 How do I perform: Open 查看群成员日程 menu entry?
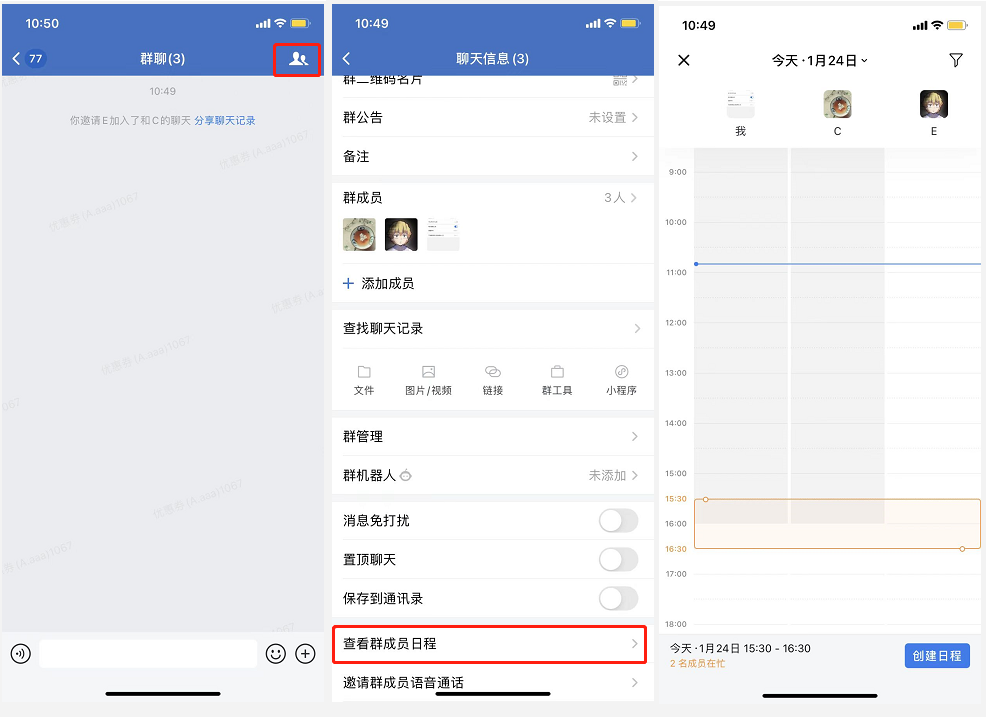[x=490, y=644]
